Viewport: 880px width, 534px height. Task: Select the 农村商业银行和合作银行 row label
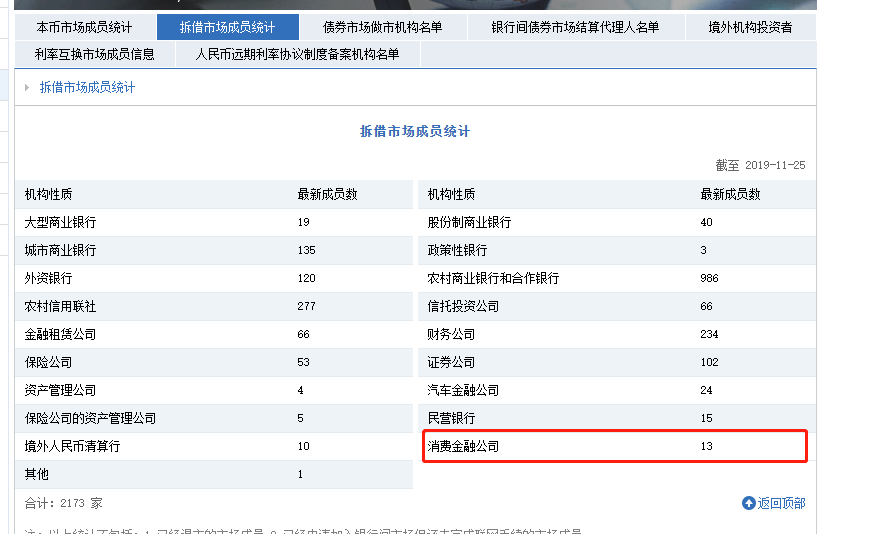493,279
